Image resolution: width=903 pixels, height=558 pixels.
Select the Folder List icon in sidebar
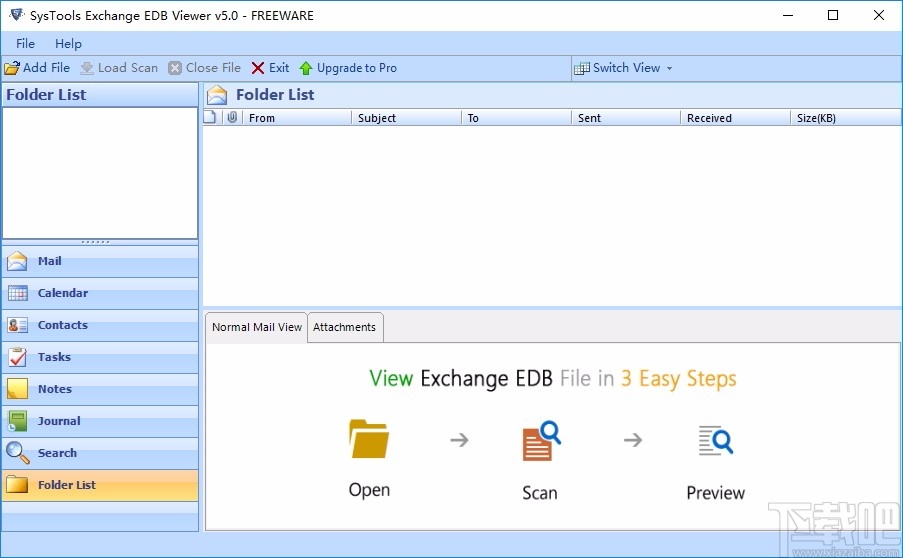(17, 485)
